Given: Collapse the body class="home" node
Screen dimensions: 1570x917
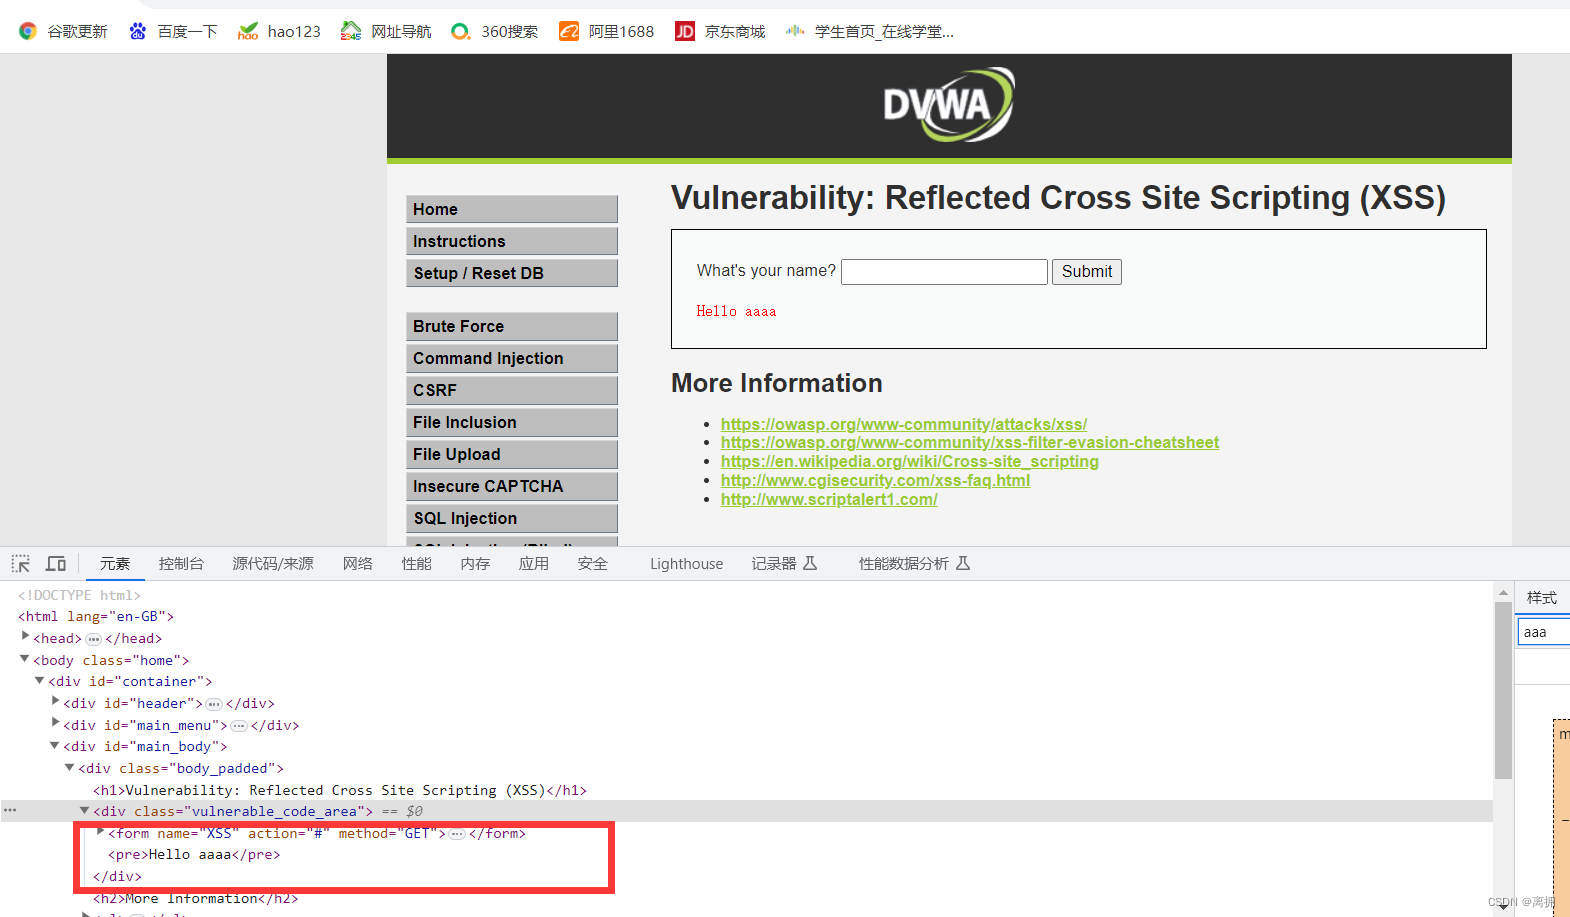Looking at the screenshot, I should [25, 659].
